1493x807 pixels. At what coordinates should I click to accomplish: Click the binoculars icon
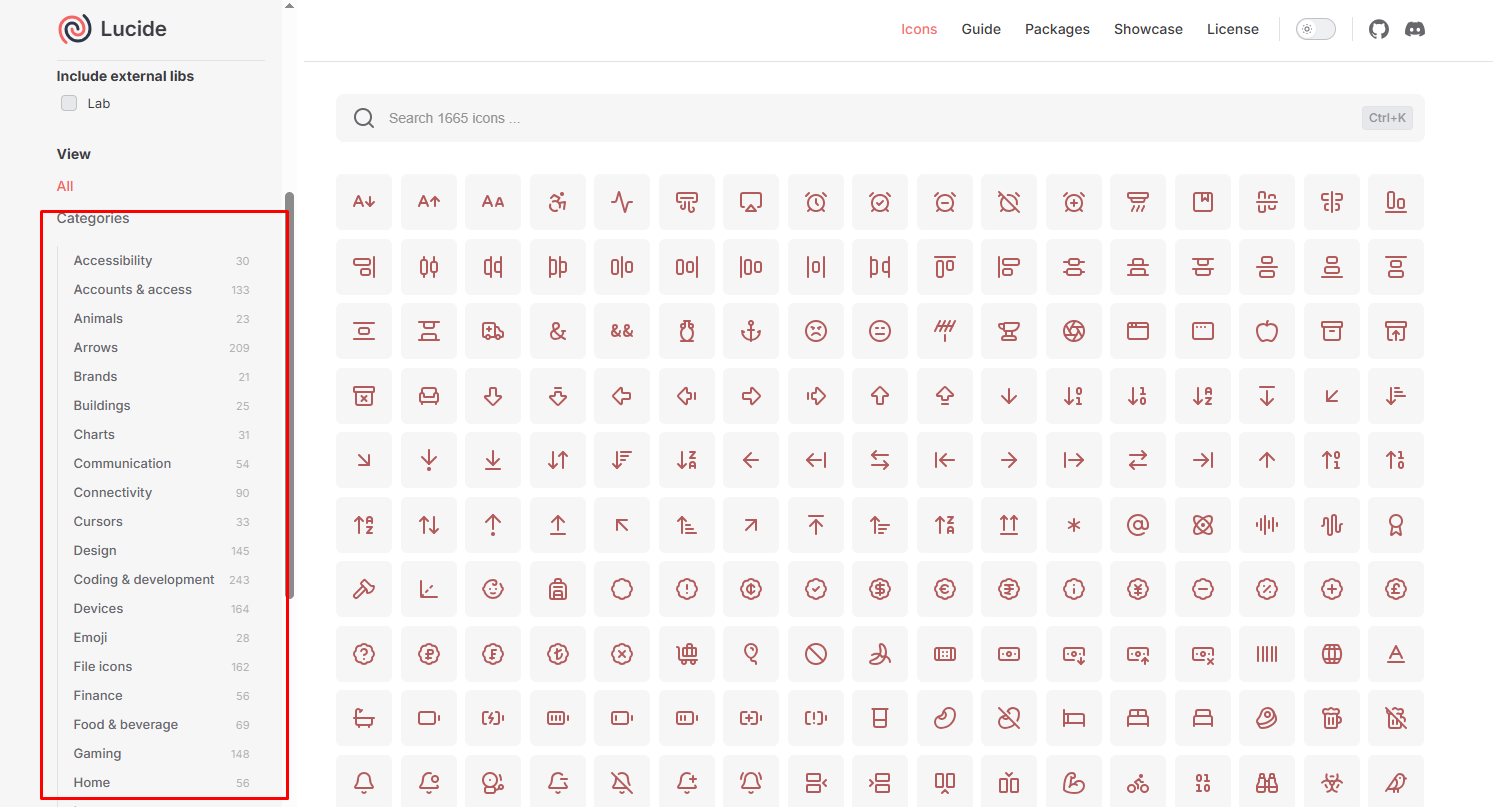pos(1267,782)
